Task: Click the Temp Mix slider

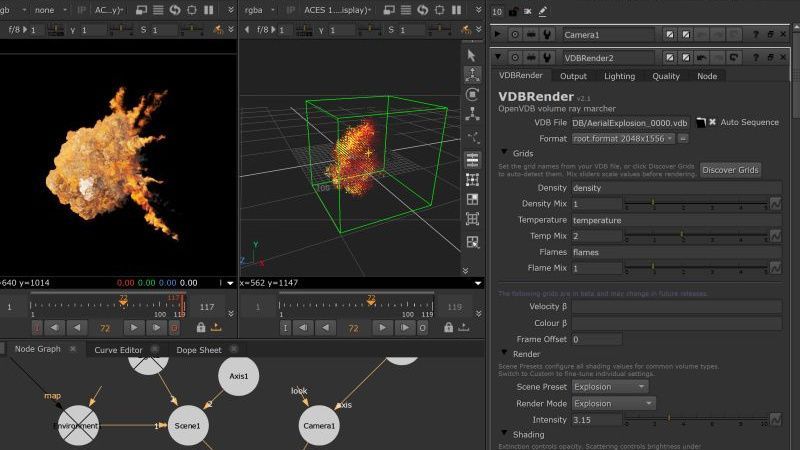Action: [696, 236]
